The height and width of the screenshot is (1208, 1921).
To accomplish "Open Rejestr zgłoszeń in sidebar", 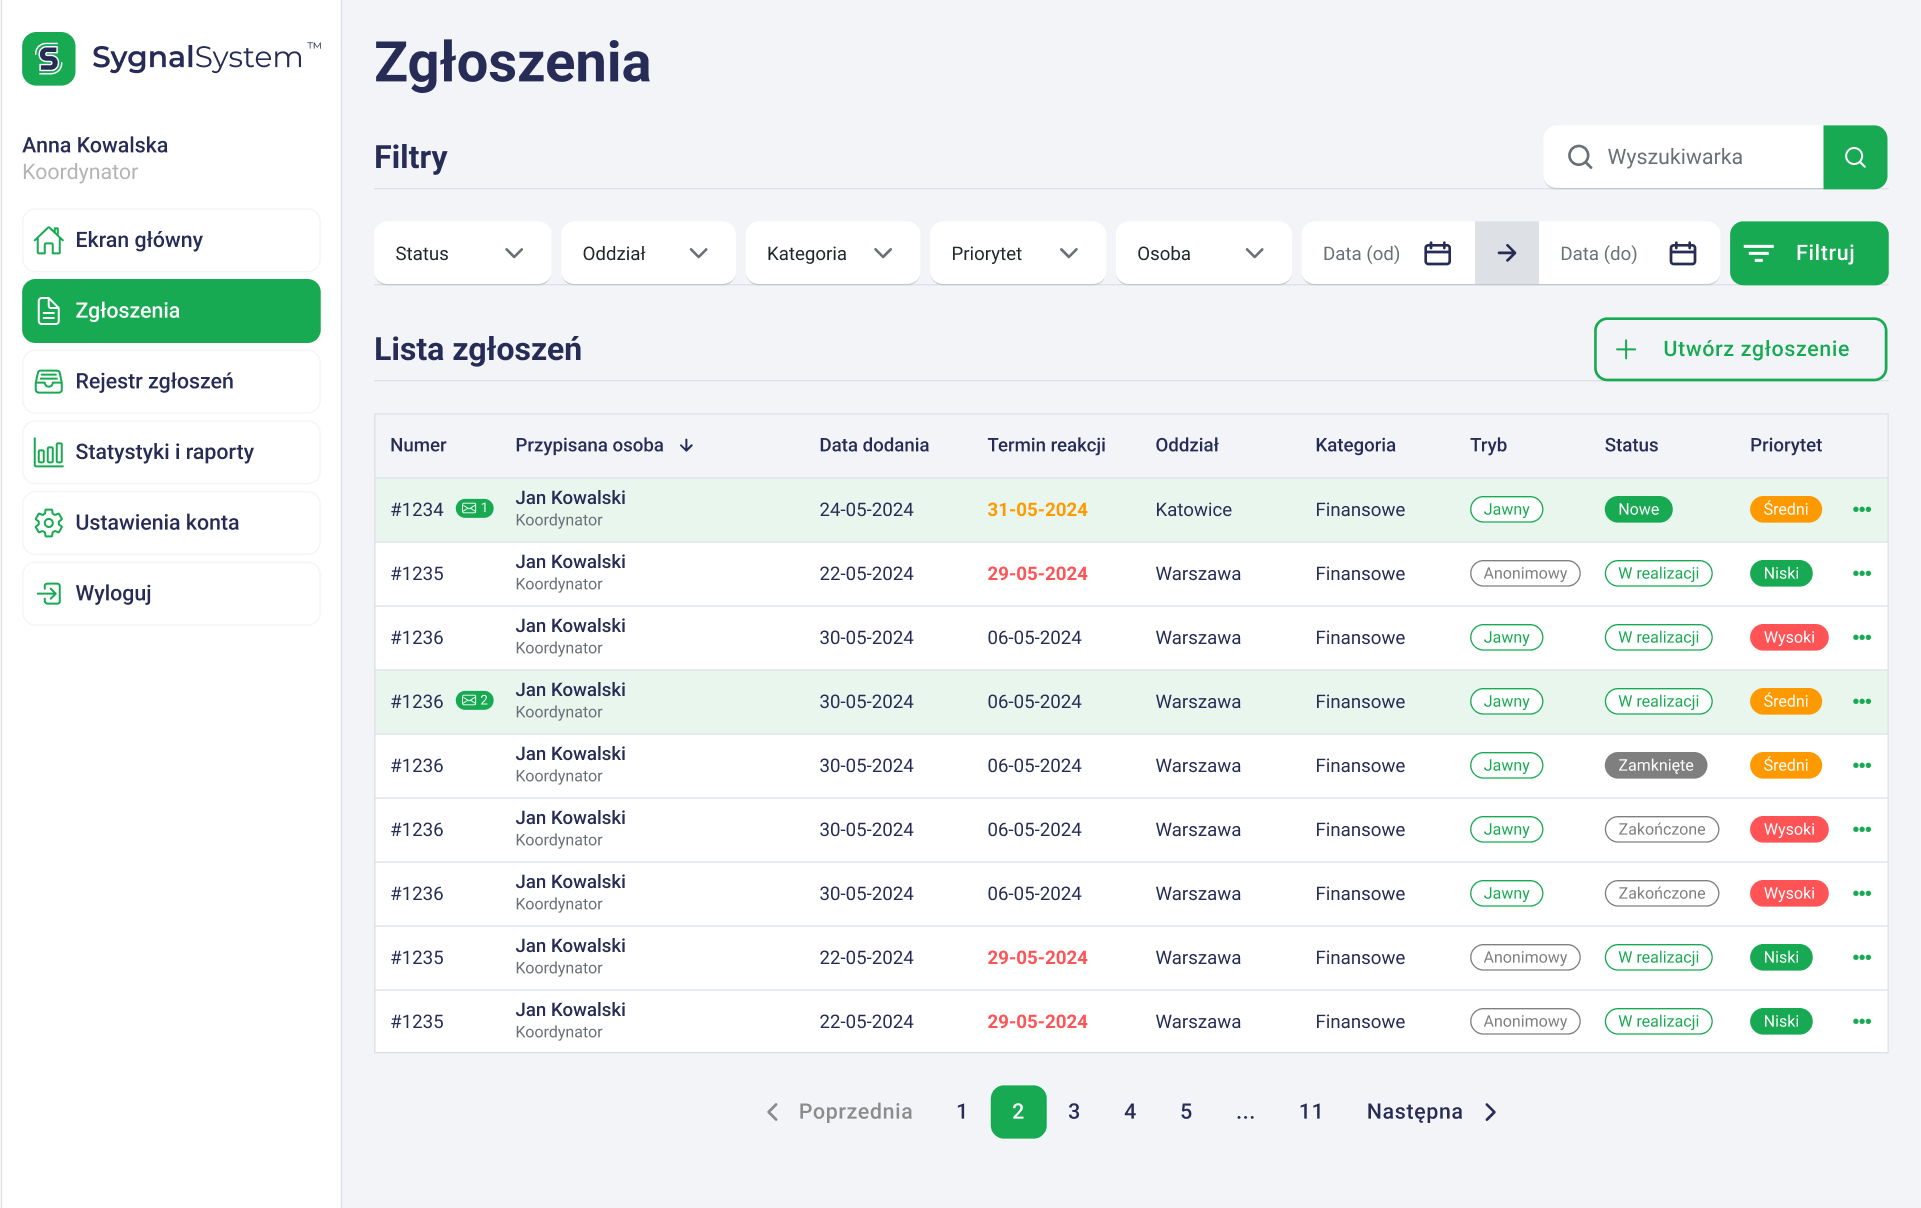I will pos(171,381).
